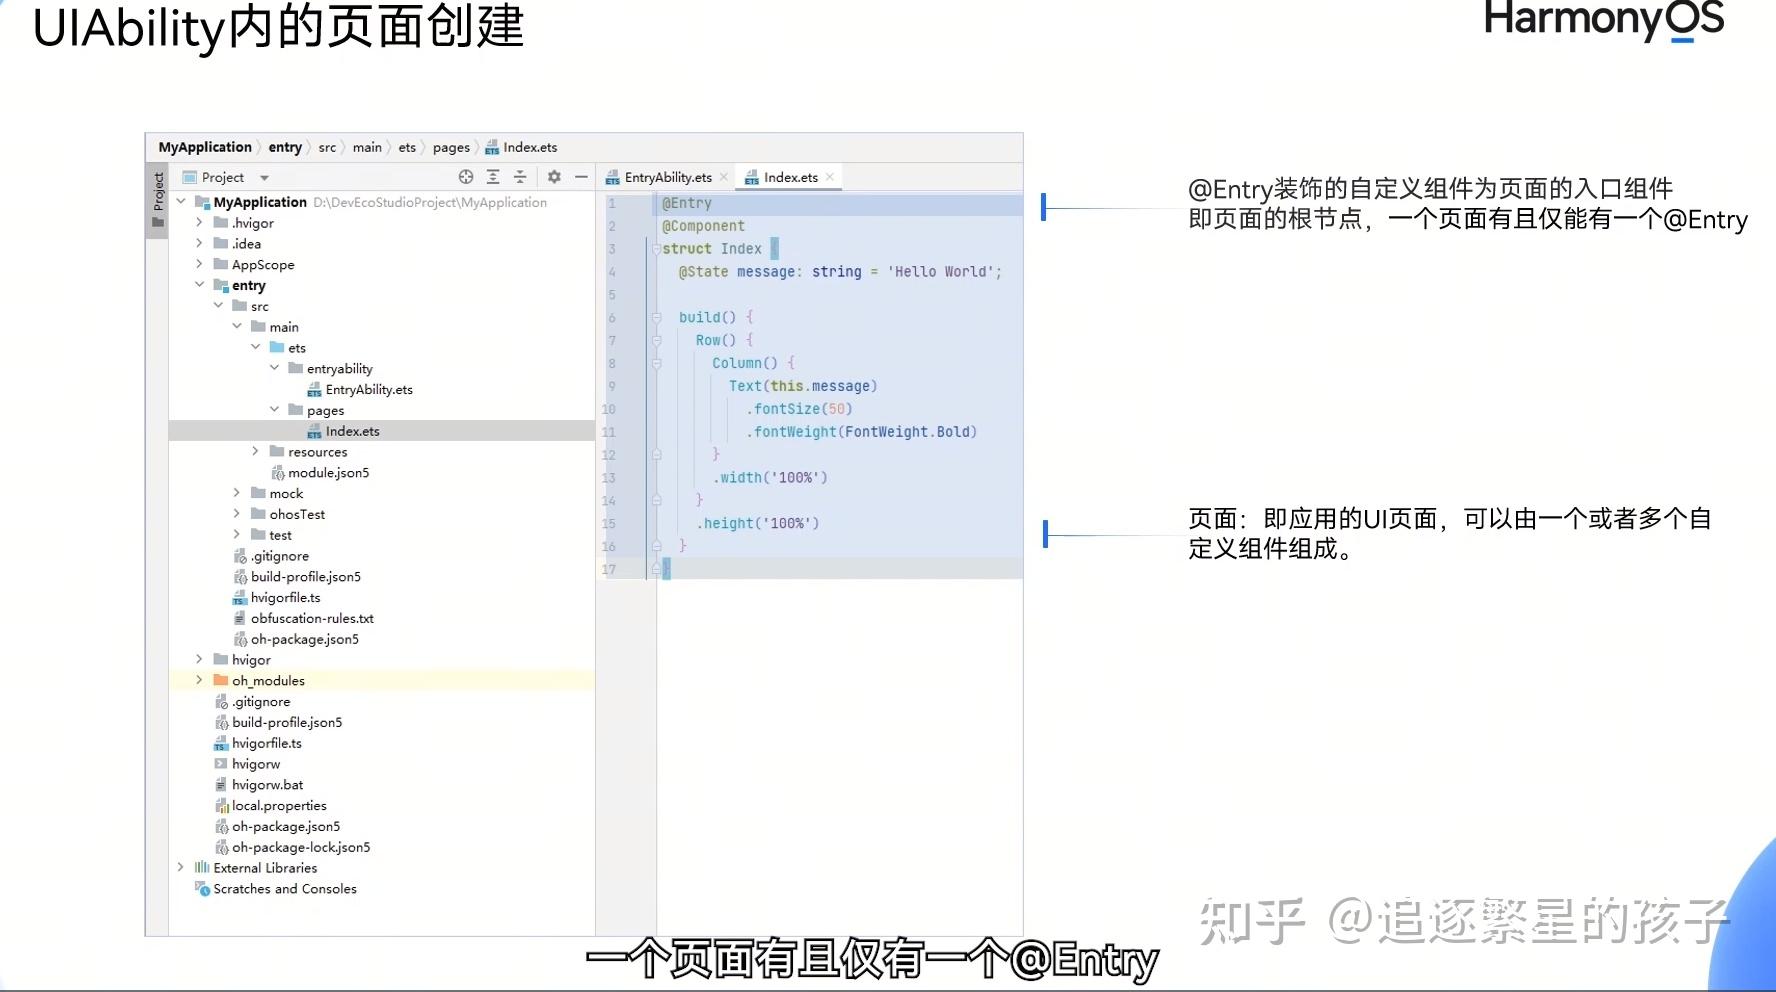This screenshot has height=992, width=1776.
Task: Switch to the Index.ets editor tab
Action: click(790, 176)
